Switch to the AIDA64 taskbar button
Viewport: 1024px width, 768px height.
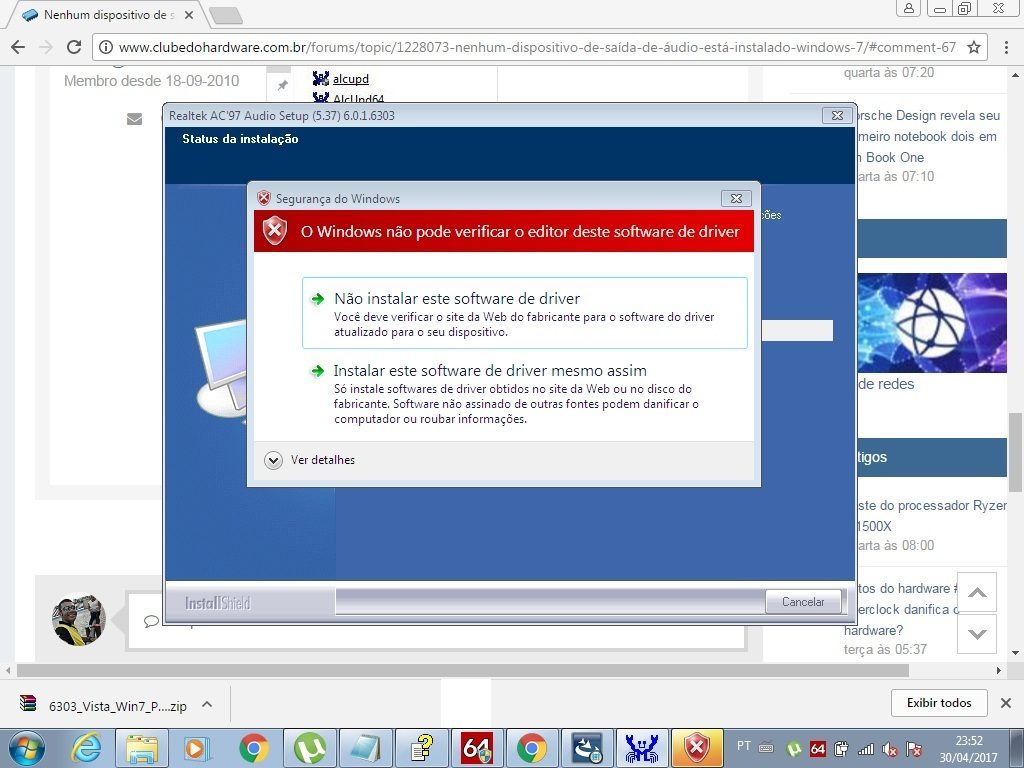[x=477, y=748]
